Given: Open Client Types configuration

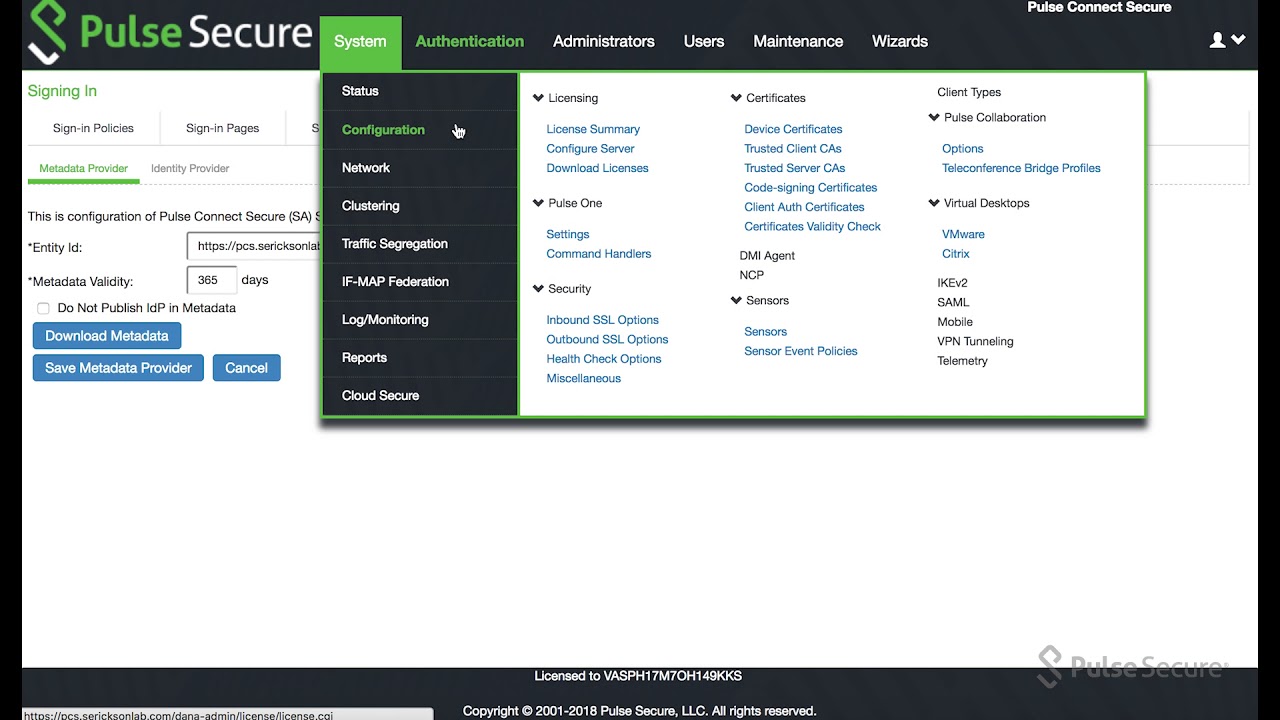Looking at the screenshot, I should tap(969, 92).
